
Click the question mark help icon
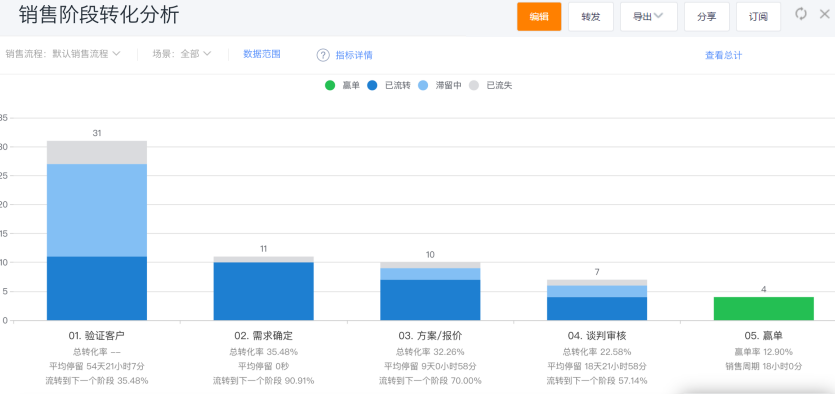pyautogui.click(x=323, y=55)
